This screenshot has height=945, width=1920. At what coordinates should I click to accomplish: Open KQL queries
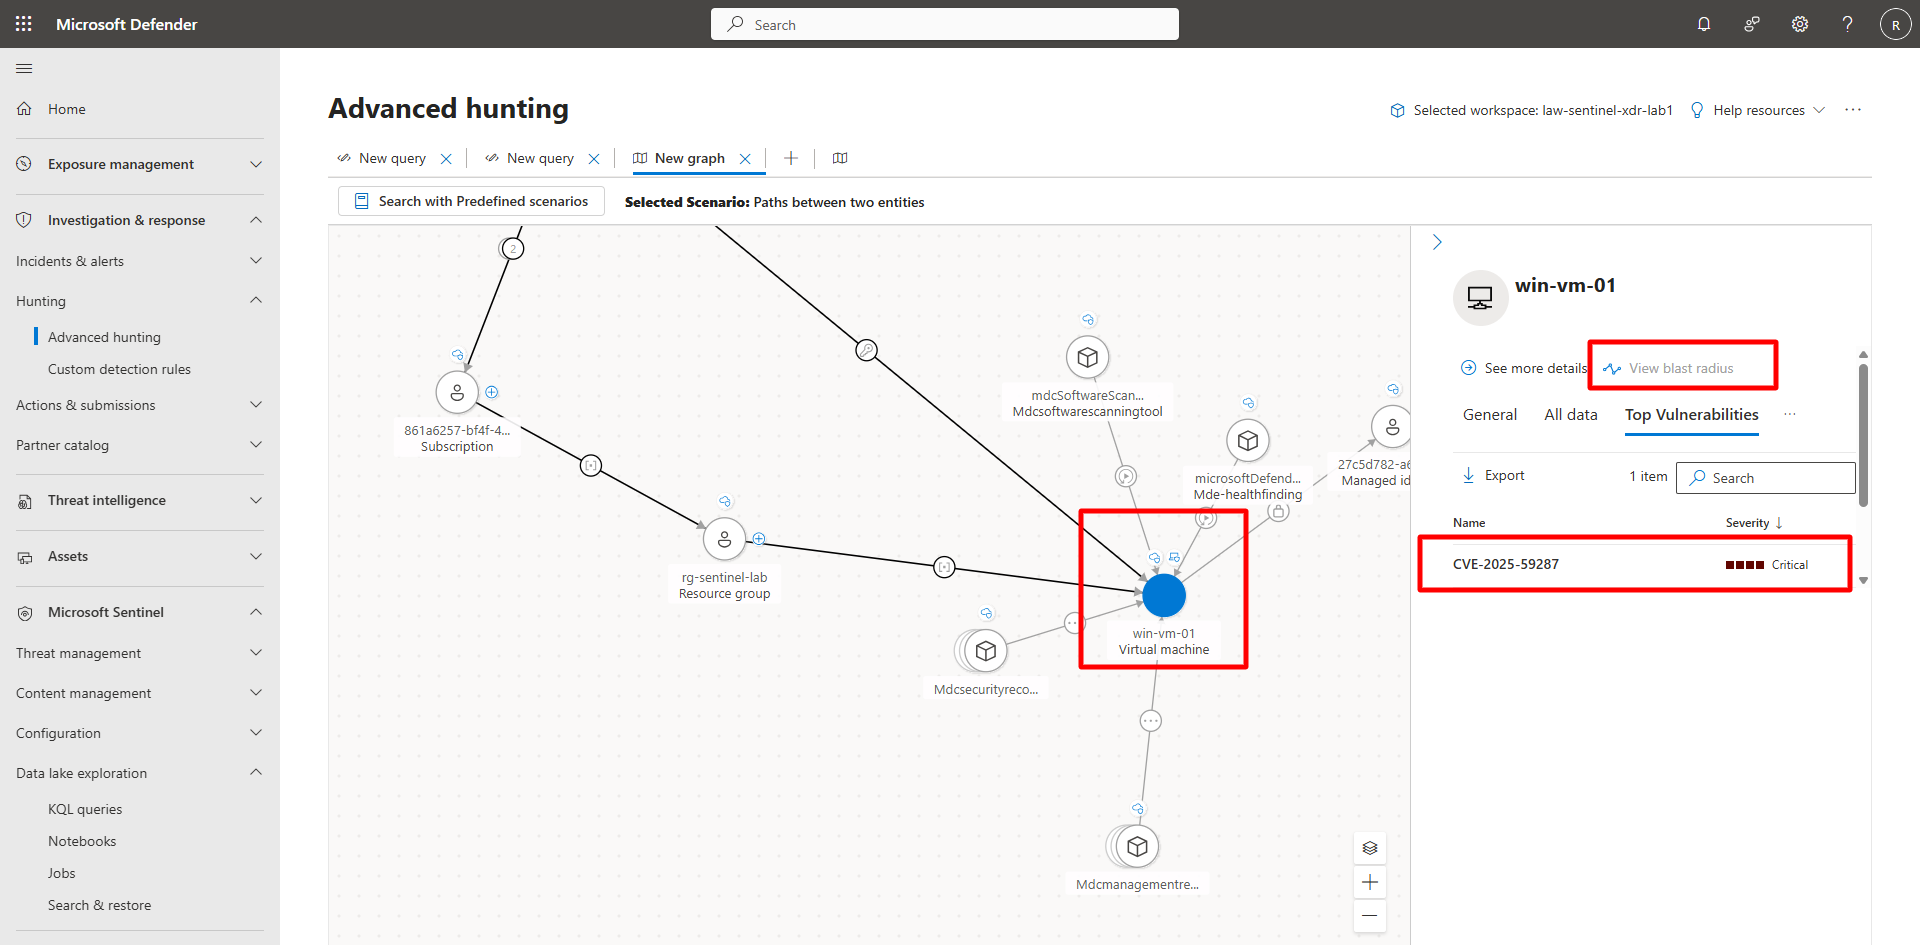[85, 809]
